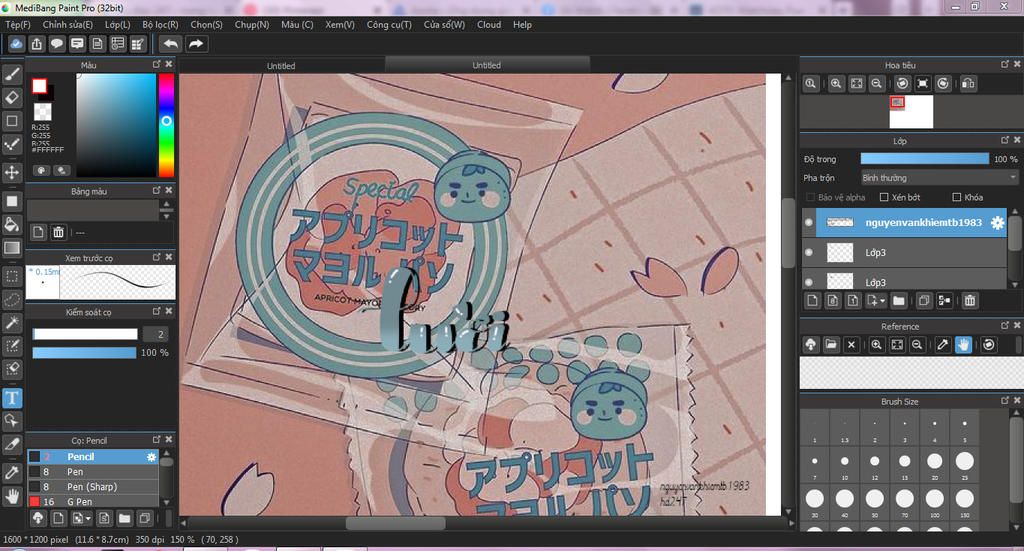This screenshot has width=1024, height=551.
Task: Select the Pen (Sharp) brush
Action: tap(93, 487)
